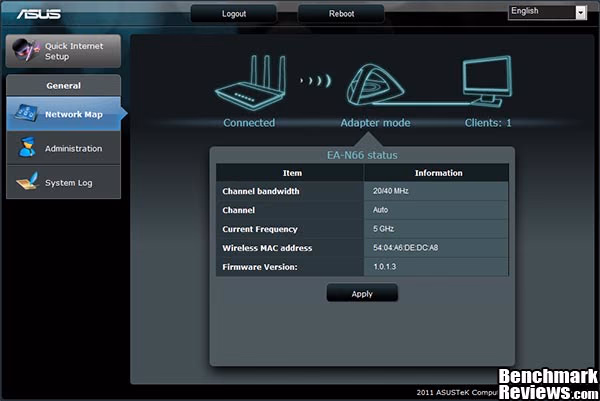600x401 pixels.
Task: Click the Channel row label
Action: click(x=238, y=210)
